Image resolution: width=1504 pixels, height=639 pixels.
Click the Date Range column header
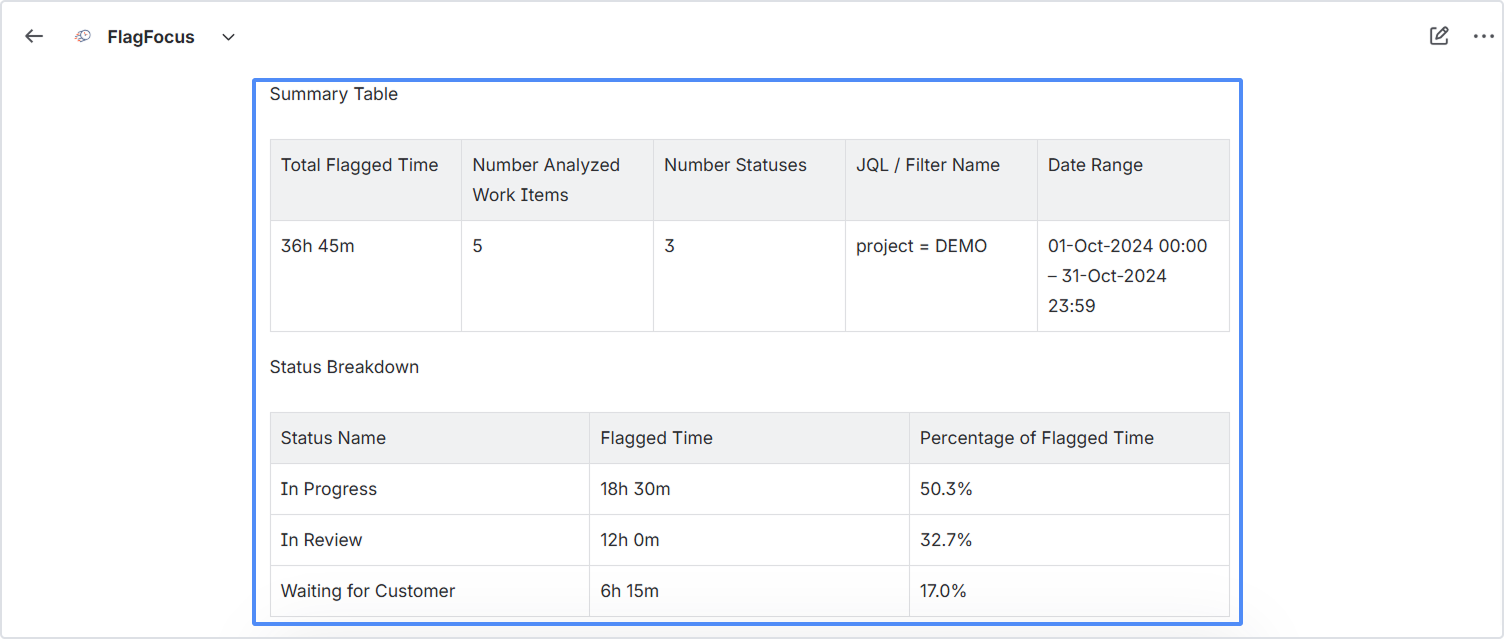tap(1133, 180)
